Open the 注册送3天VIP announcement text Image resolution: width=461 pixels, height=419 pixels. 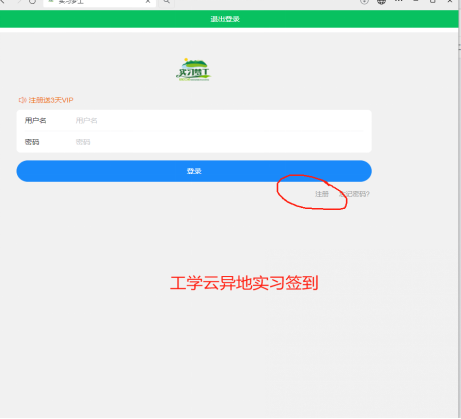coord(51,100)
